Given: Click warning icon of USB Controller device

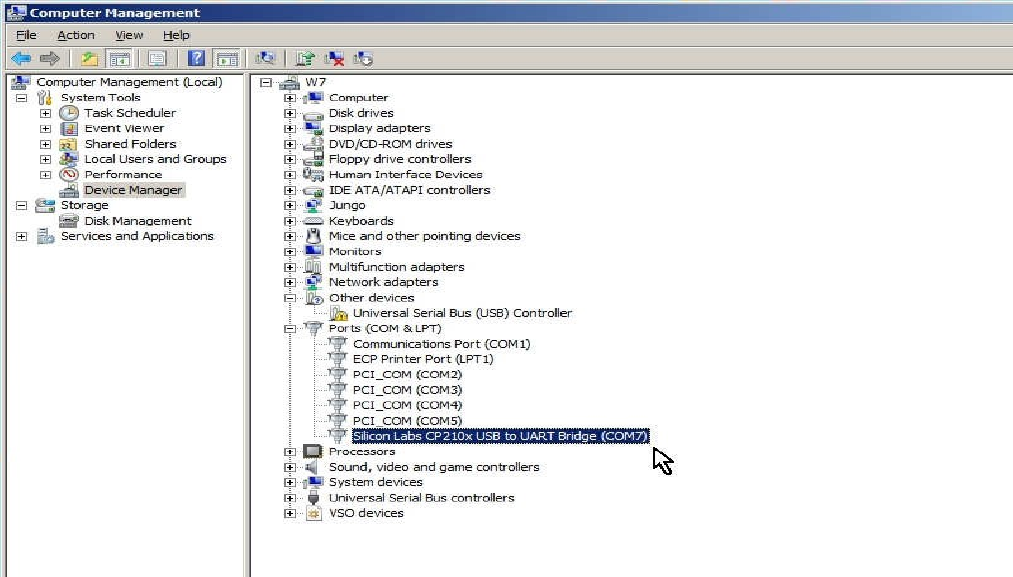Looking at the screenshot, I should (x=338, y=313).
